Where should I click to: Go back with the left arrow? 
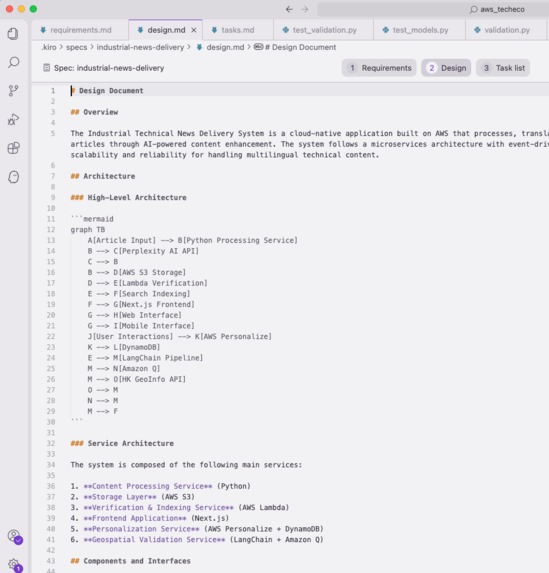pyautogui.click(x=289, y=10)
